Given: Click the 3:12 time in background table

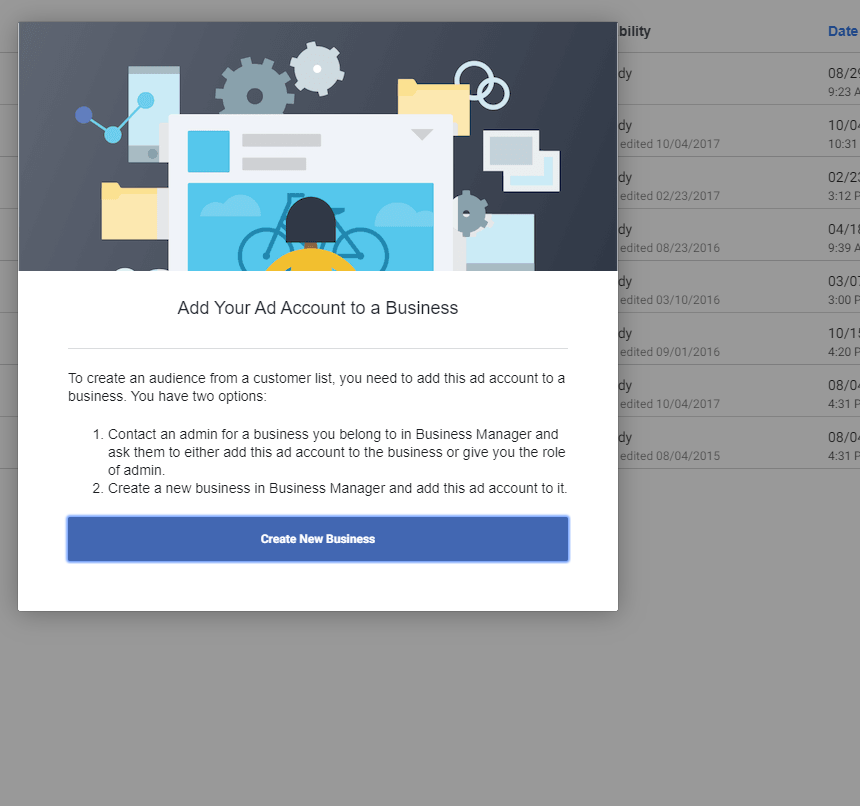Looking at the screenshot, I should point(844,196).
